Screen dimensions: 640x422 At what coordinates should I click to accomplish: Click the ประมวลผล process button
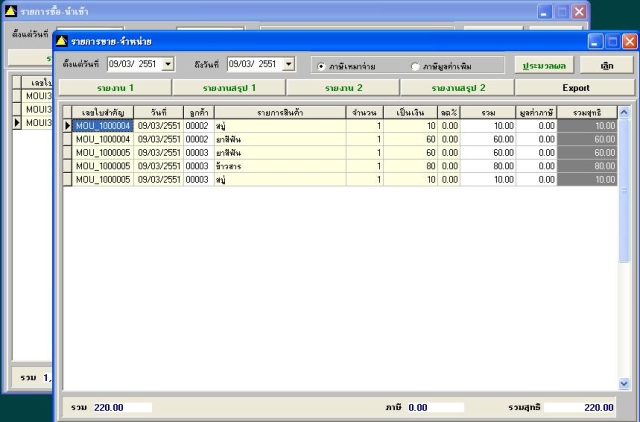pyautogui.click(x=544, y=65)
